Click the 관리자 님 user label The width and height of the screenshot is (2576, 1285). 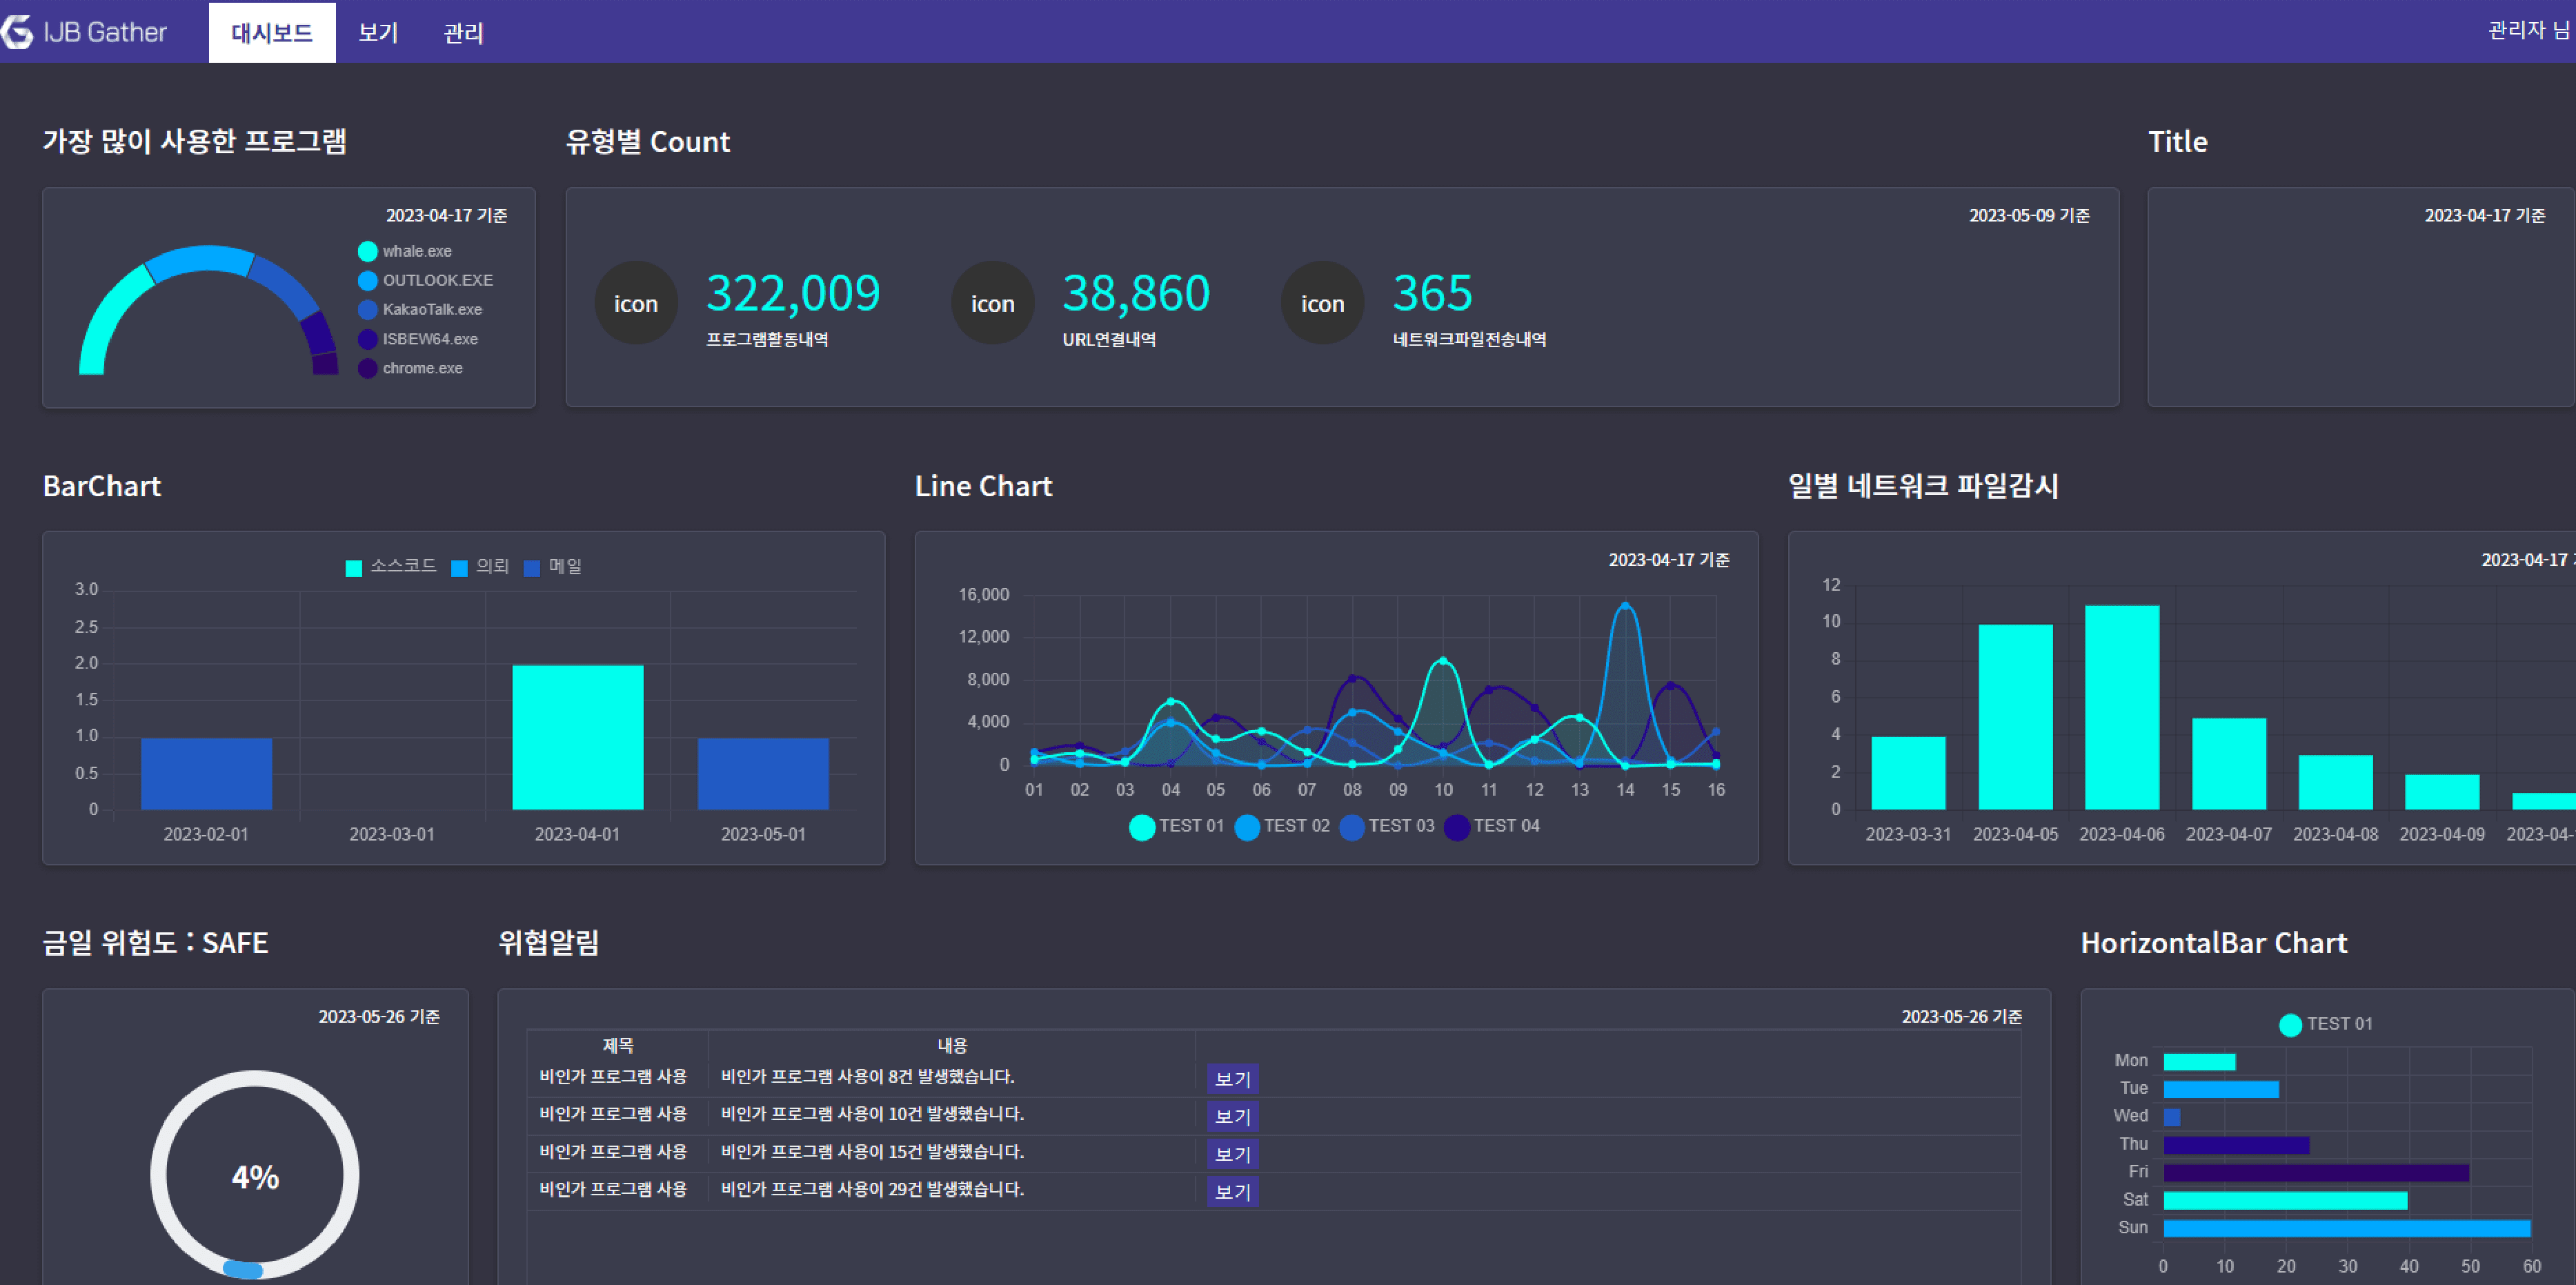(2529, 31)
